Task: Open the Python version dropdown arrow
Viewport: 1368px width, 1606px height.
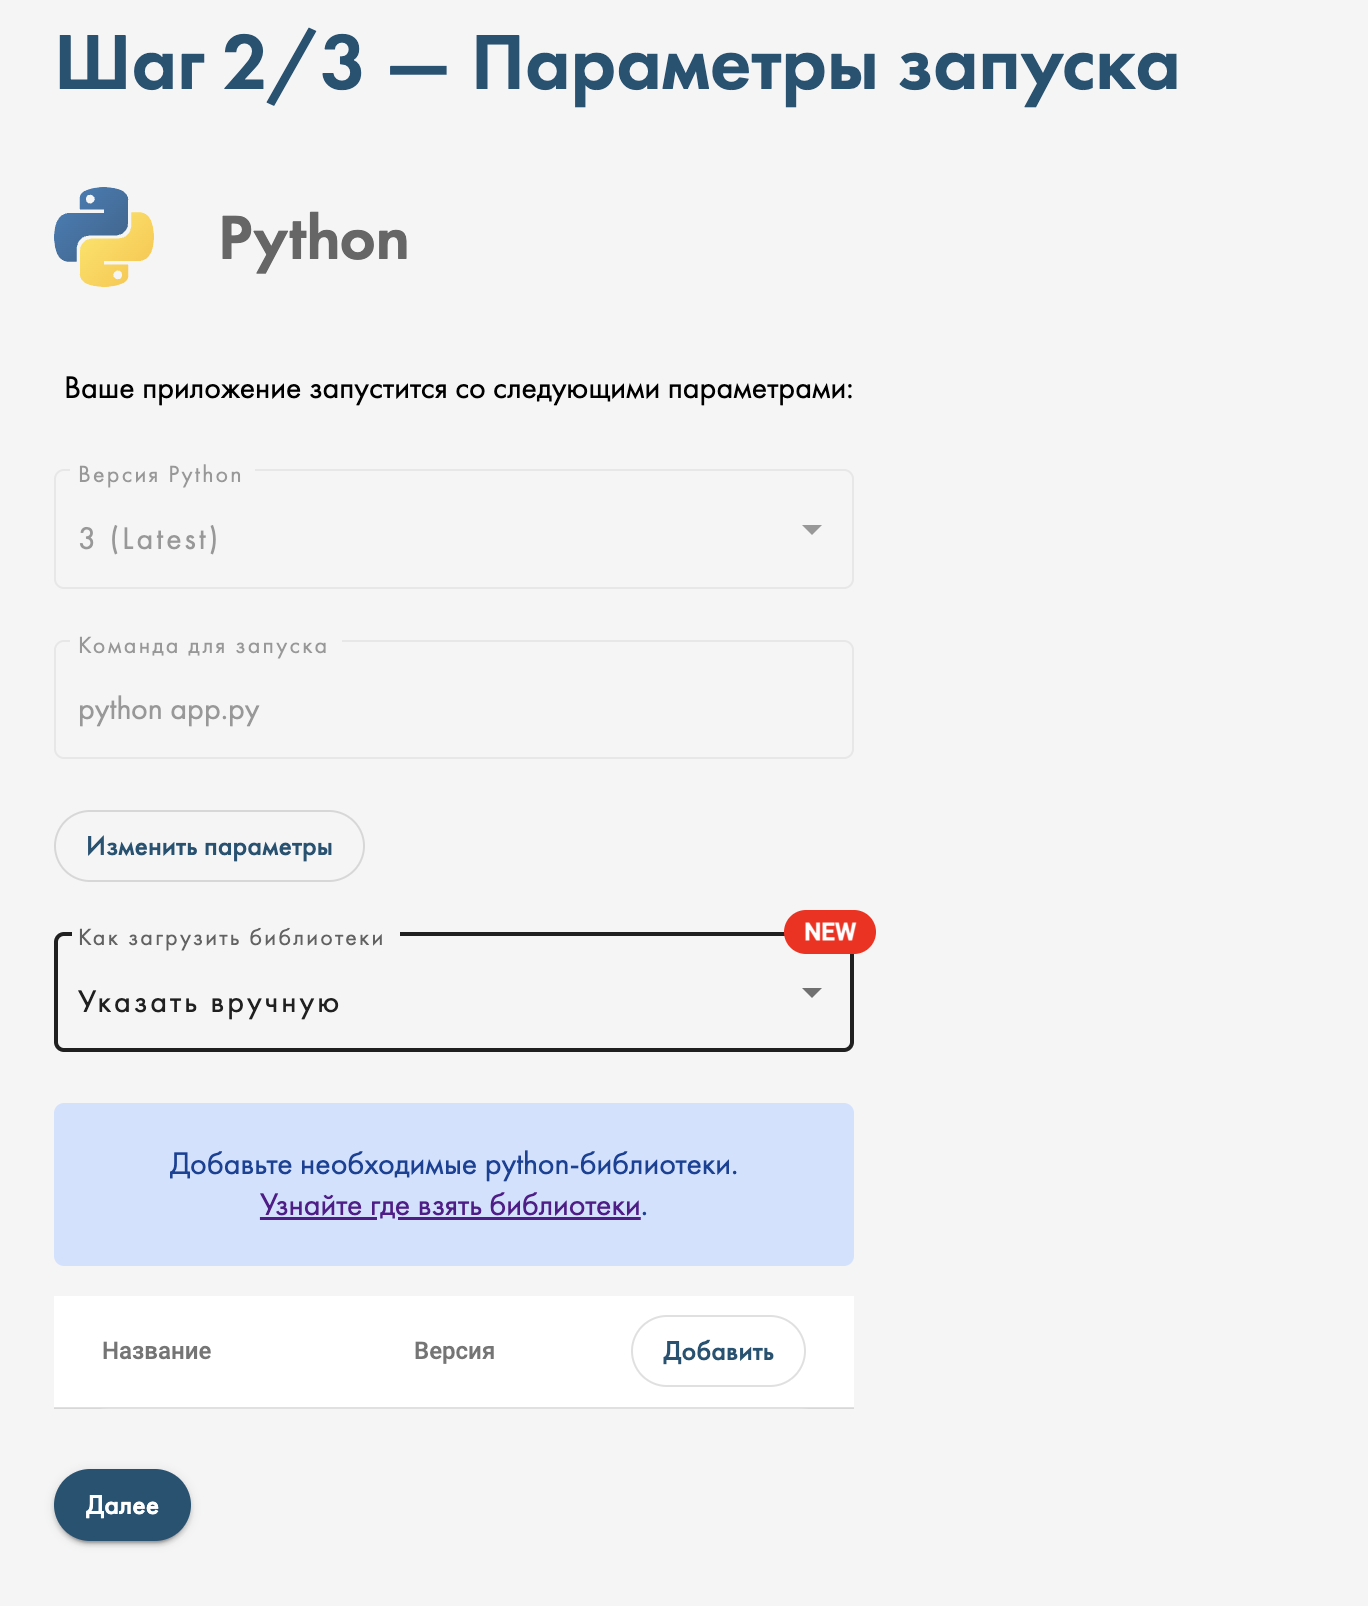Action: click(x=812, y=530)
